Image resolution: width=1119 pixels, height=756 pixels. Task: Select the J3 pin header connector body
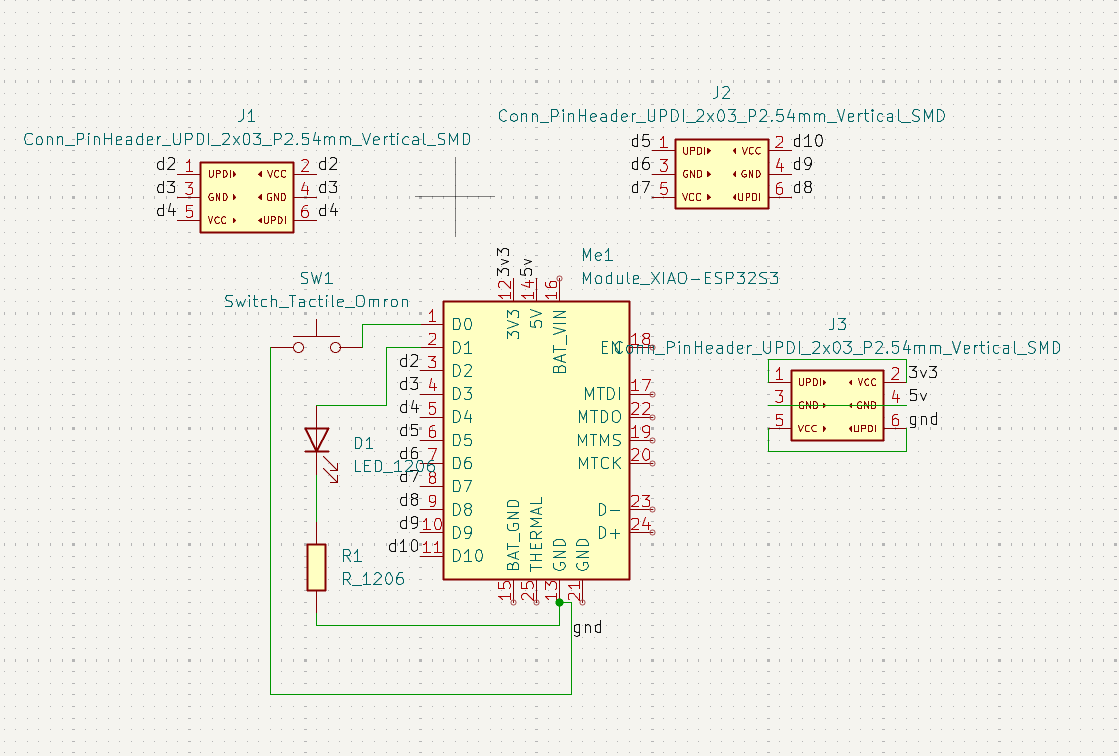point(837,405)
